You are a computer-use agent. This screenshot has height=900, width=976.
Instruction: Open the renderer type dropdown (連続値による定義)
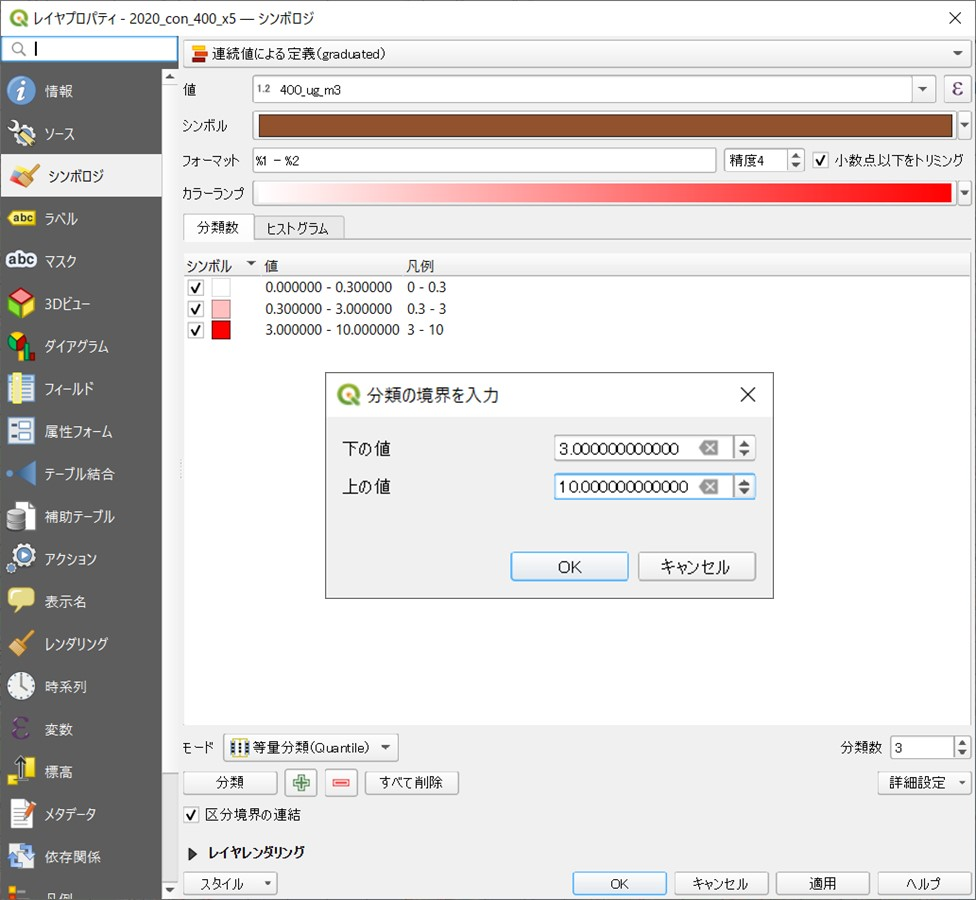(x=577, y=54)
